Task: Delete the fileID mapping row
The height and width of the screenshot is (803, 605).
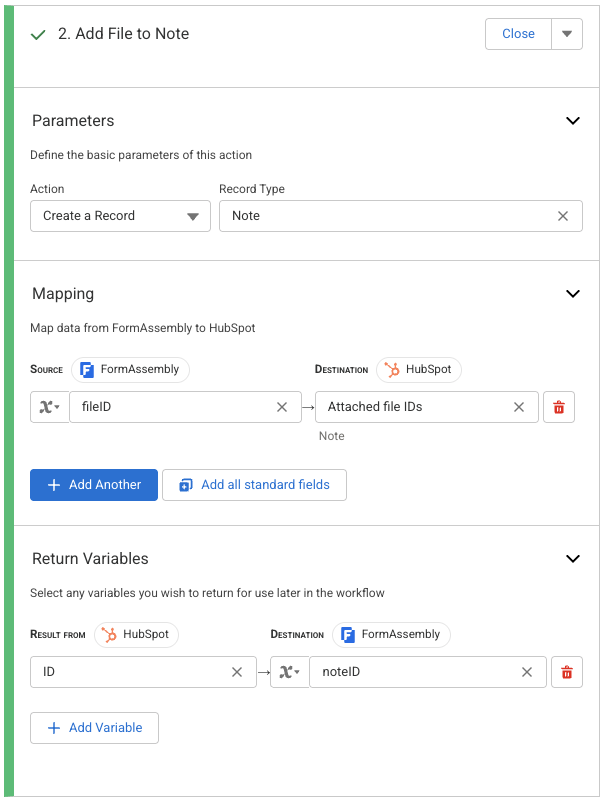Action: pos(559,407)
